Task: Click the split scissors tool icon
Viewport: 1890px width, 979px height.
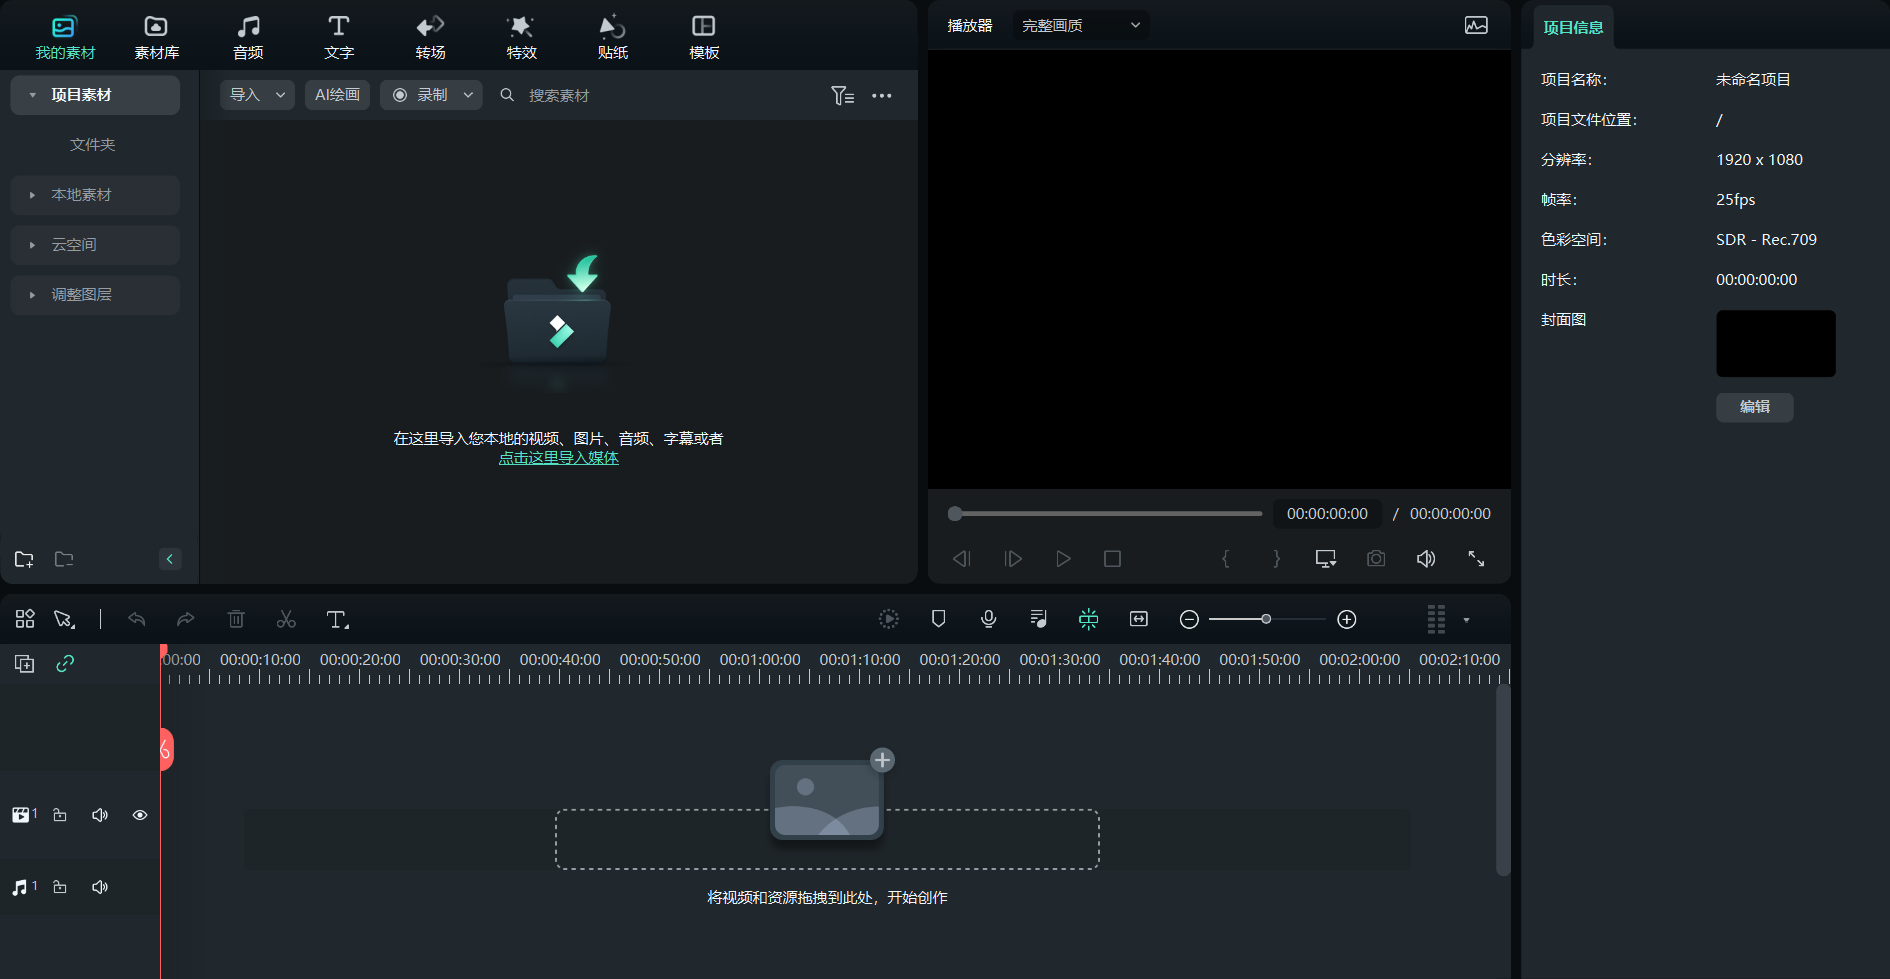Action: (x=286, y=620)
